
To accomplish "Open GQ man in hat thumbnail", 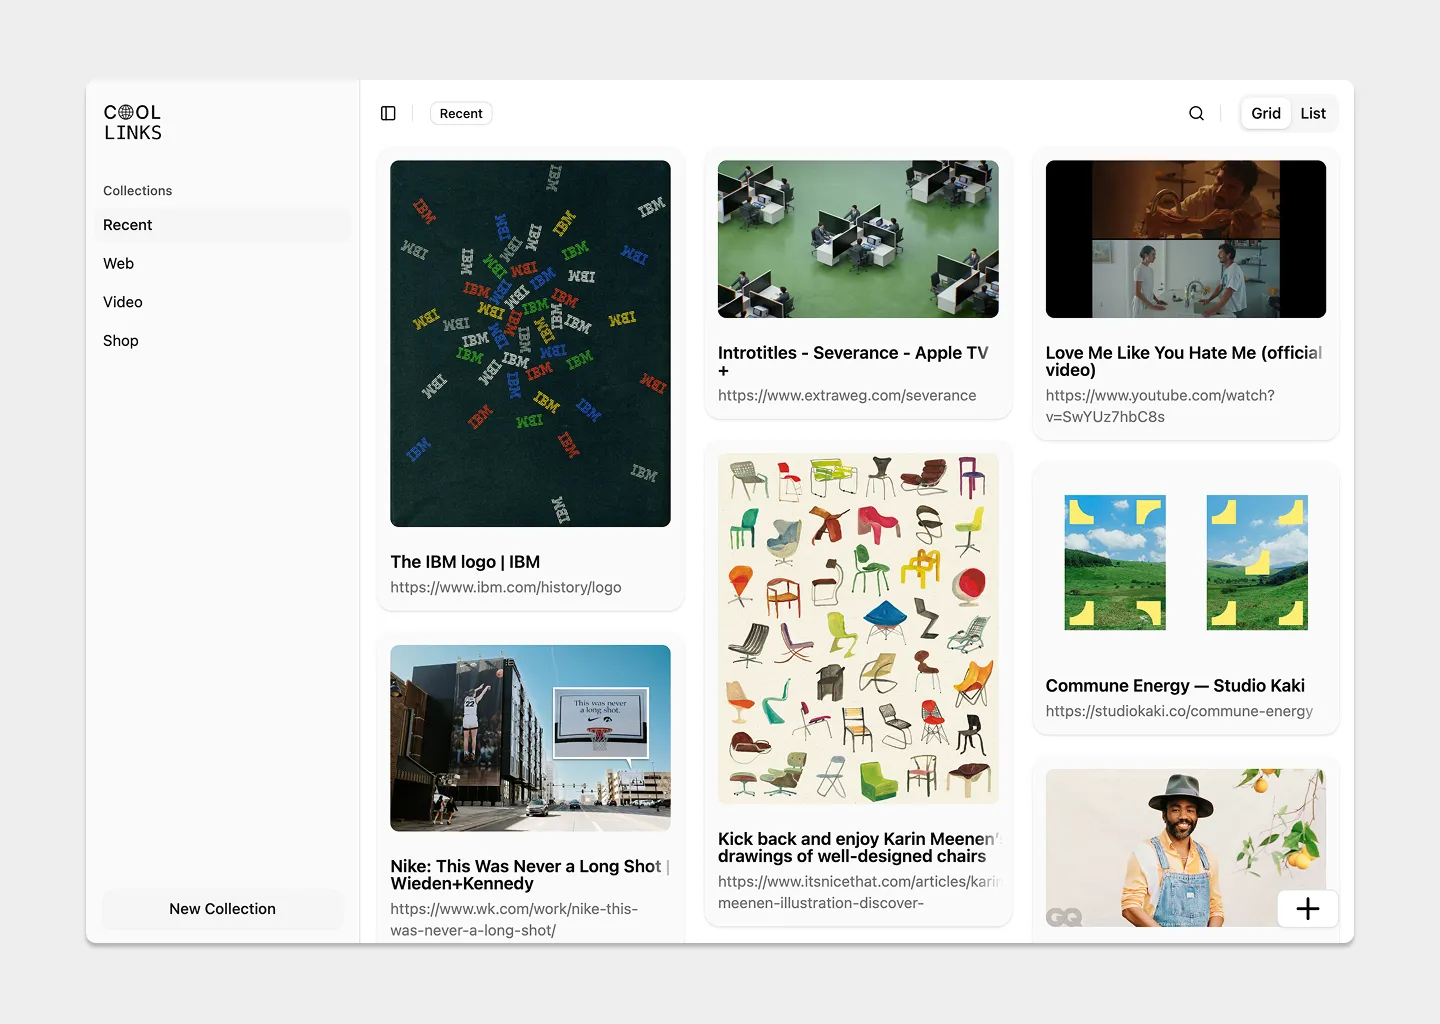I will 1186,848.
